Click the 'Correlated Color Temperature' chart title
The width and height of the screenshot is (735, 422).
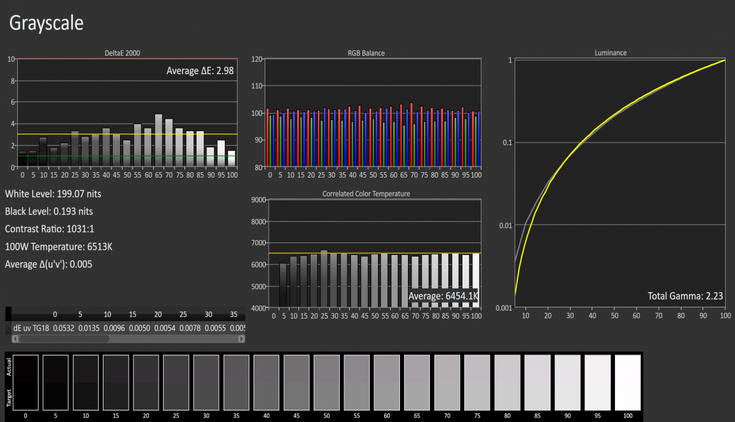coord(366,194)
